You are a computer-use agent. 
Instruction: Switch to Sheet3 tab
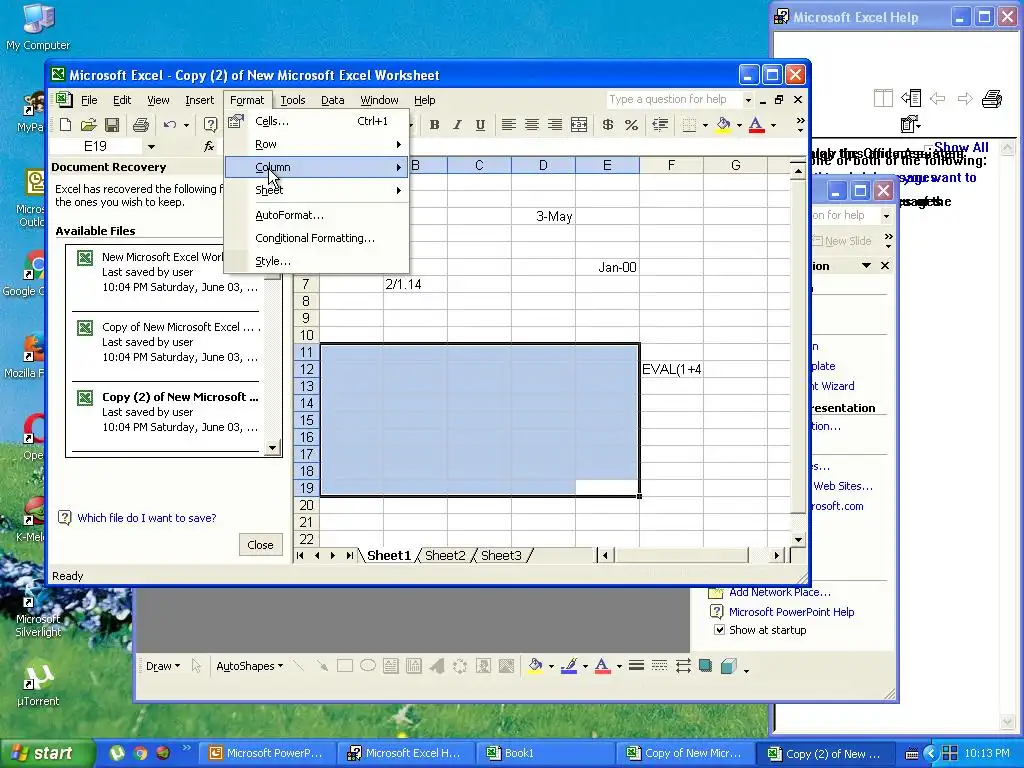point(501,556)
